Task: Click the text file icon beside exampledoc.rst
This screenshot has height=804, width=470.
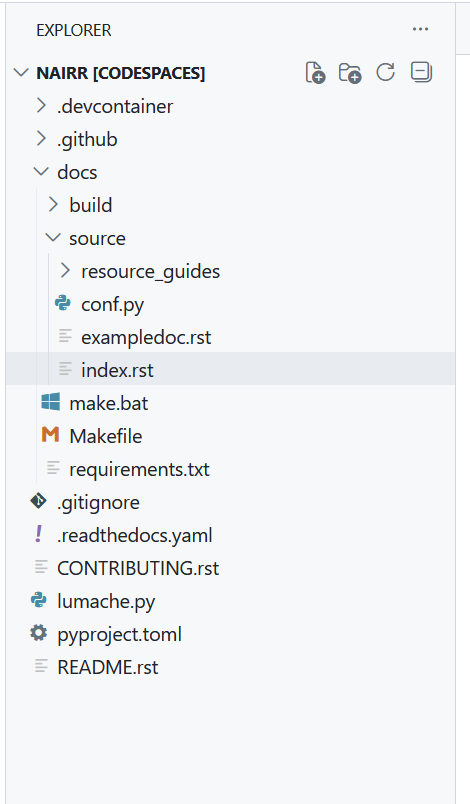Action: pos(65,336)
